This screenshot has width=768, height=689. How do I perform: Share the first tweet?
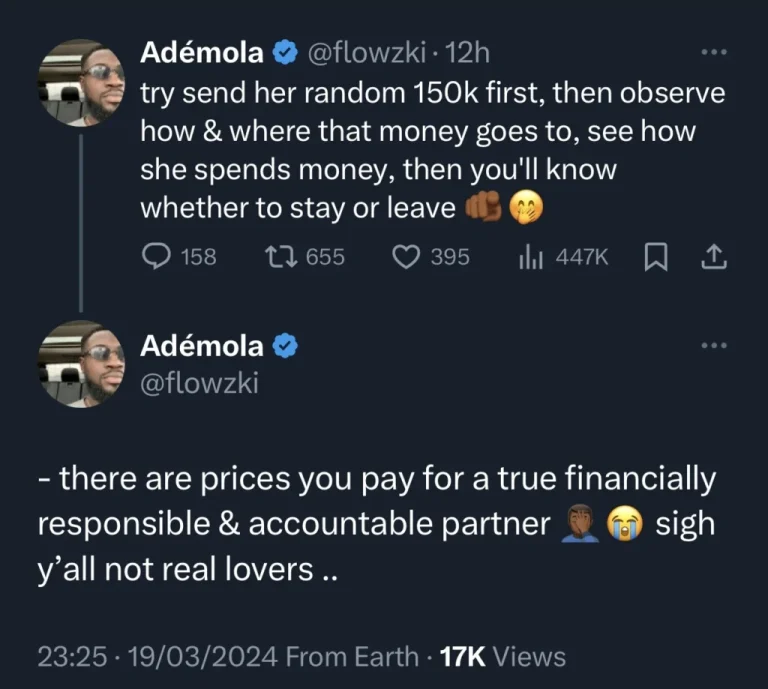pos(712,257)
